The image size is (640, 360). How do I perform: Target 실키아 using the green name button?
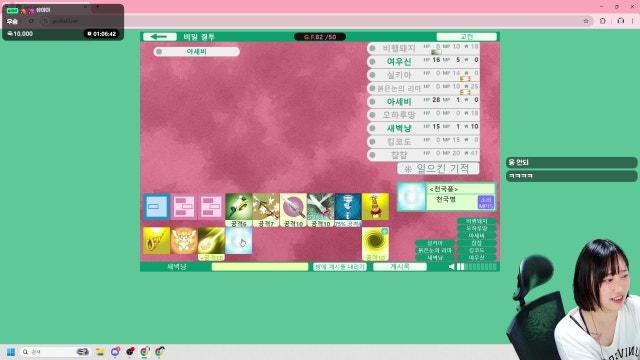[435, 243]
